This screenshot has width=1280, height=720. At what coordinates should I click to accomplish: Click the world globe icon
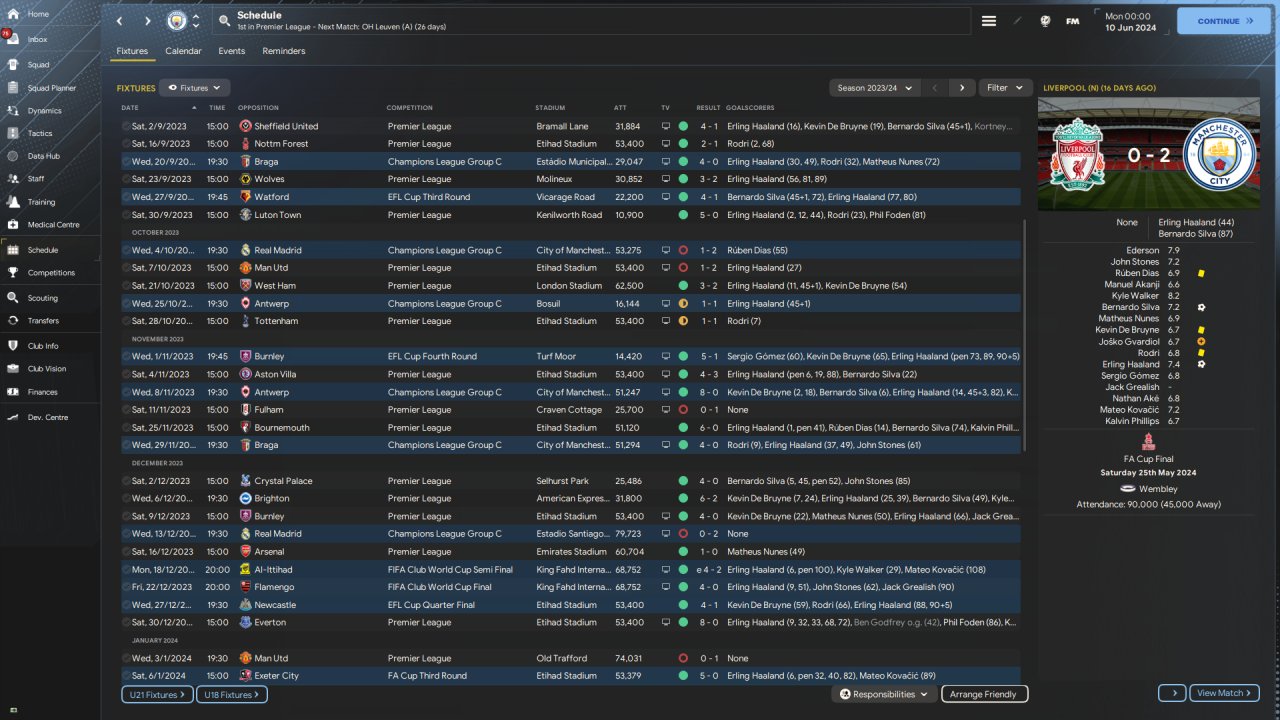click(1045, 21)
